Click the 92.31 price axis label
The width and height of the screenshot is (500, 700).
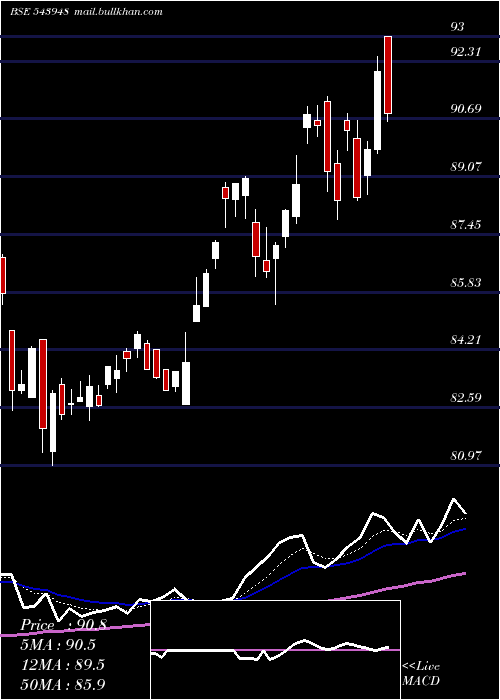(x=466, y=52)
